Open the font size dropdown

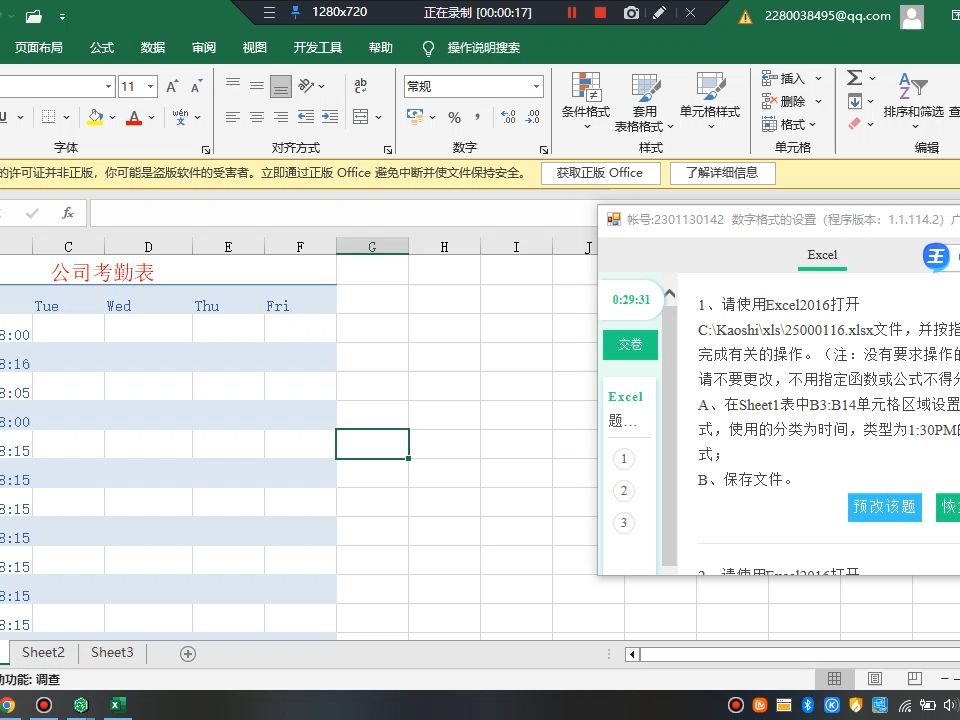point(152,86)
